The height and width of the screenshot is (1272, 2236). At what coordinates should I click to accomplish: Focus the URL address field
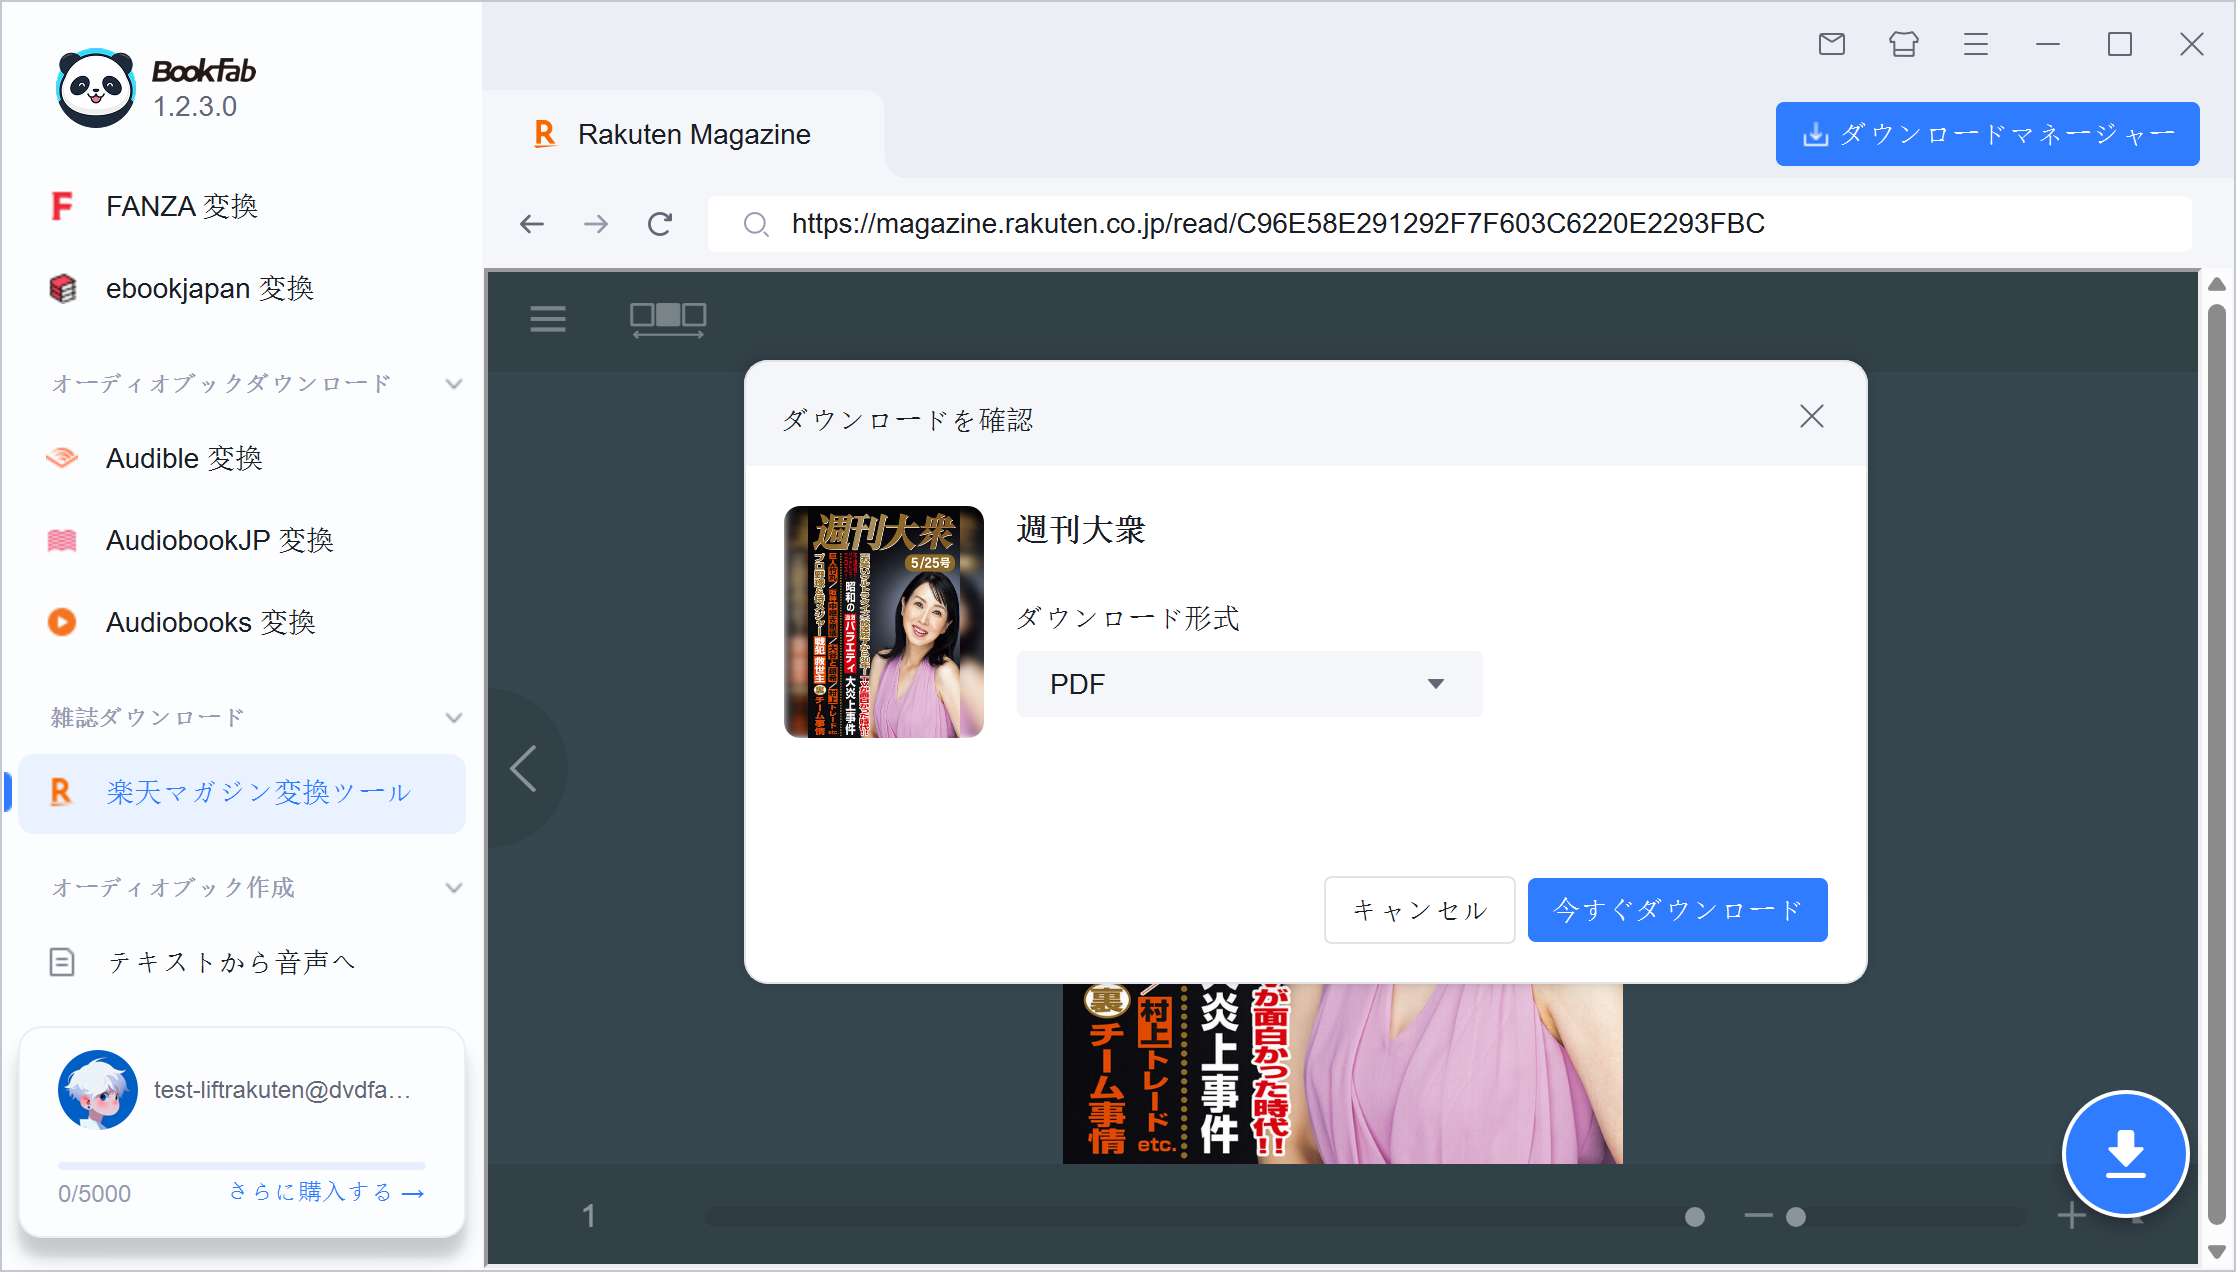click(x=1450, y=224)
